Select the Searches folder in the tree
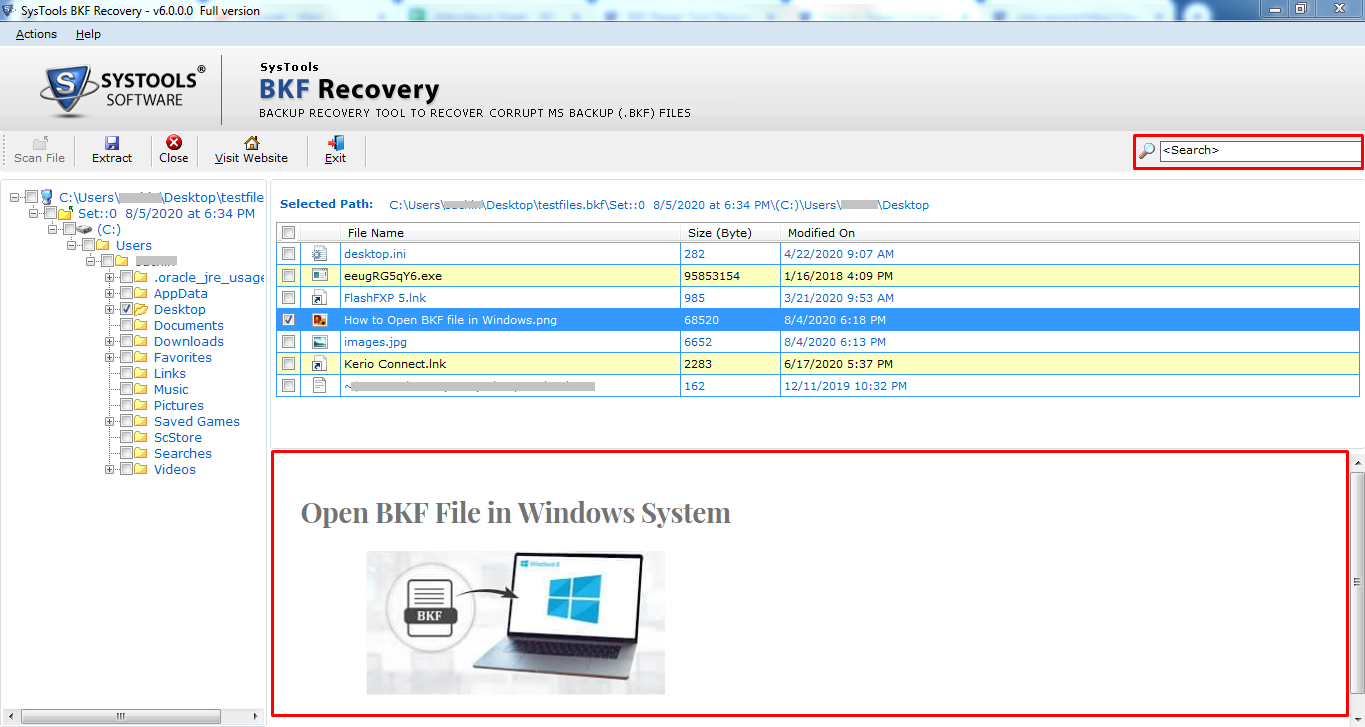1365x727 pixels. click(x=183, y=453)
